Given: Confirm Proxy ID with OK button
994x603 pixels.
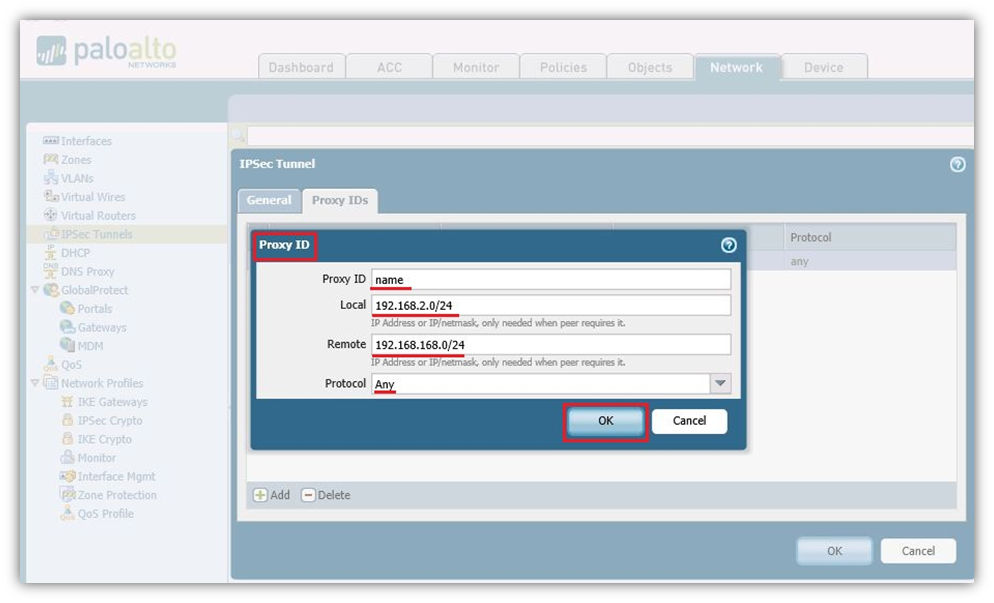Looking at the screenshot, I should (x=606, y=421).
